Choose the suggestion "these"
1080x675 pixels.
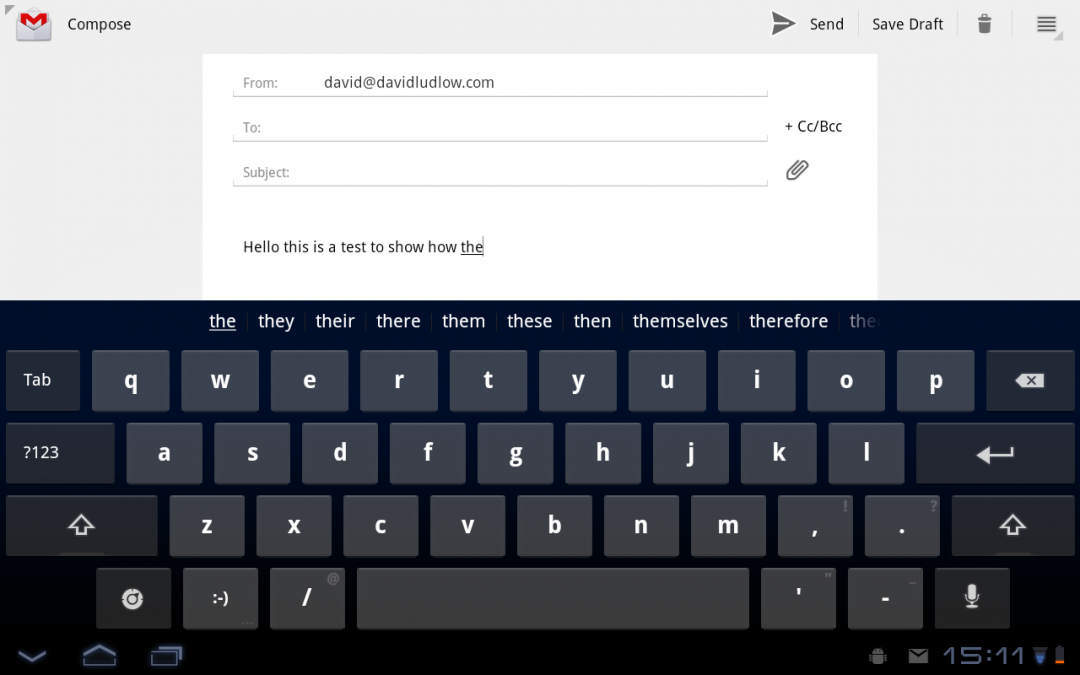tap(529, 321)
